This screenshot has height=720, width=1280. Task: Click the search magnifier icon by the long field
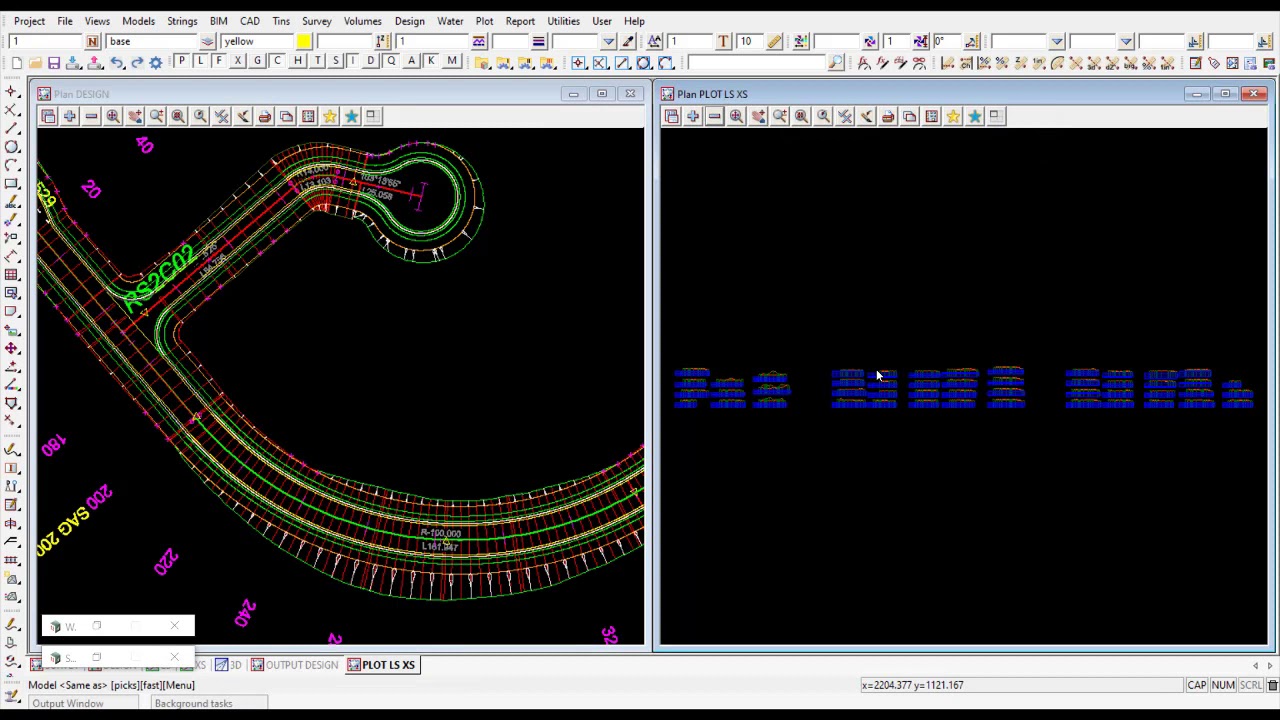[x=836, y=63]
